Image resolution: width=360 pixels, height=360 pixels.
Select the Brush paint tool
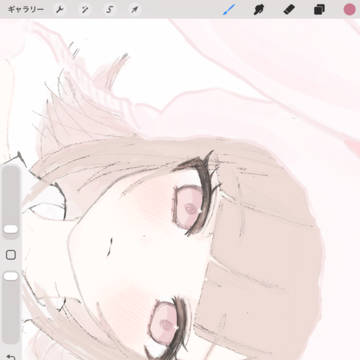coord(229,9)
